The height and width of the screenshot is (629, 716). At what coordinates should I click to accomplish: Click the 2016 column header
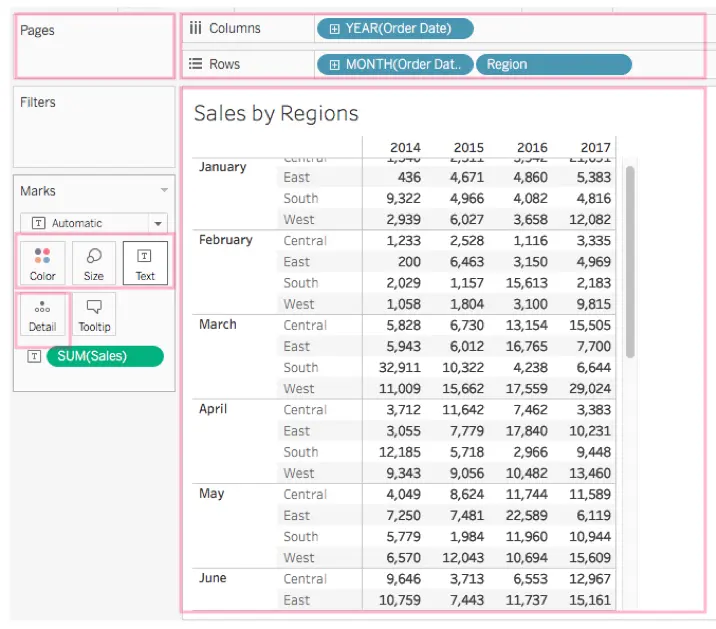(x=532, y=148)
